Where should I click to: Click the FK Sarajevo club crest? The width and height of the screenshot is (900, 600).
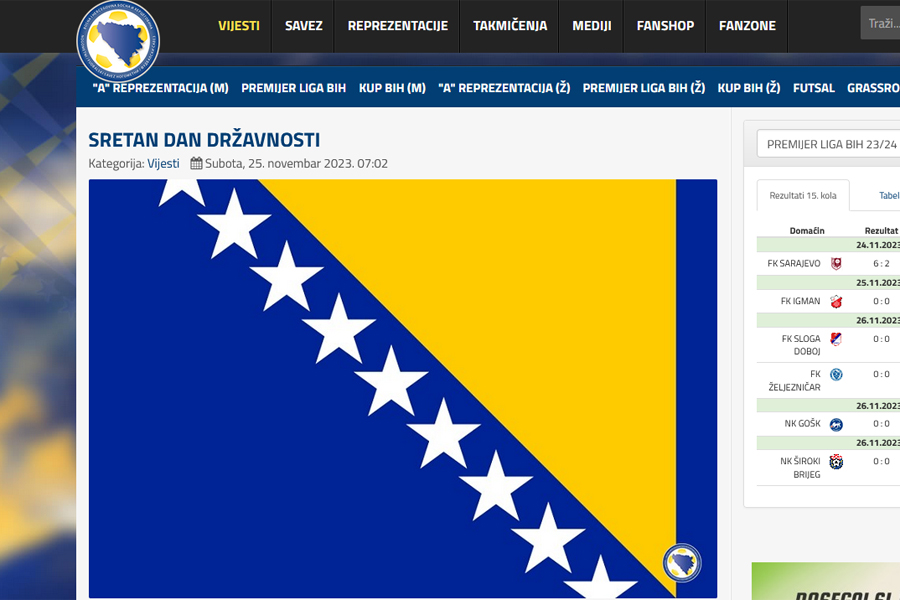[x=836, y=264]
